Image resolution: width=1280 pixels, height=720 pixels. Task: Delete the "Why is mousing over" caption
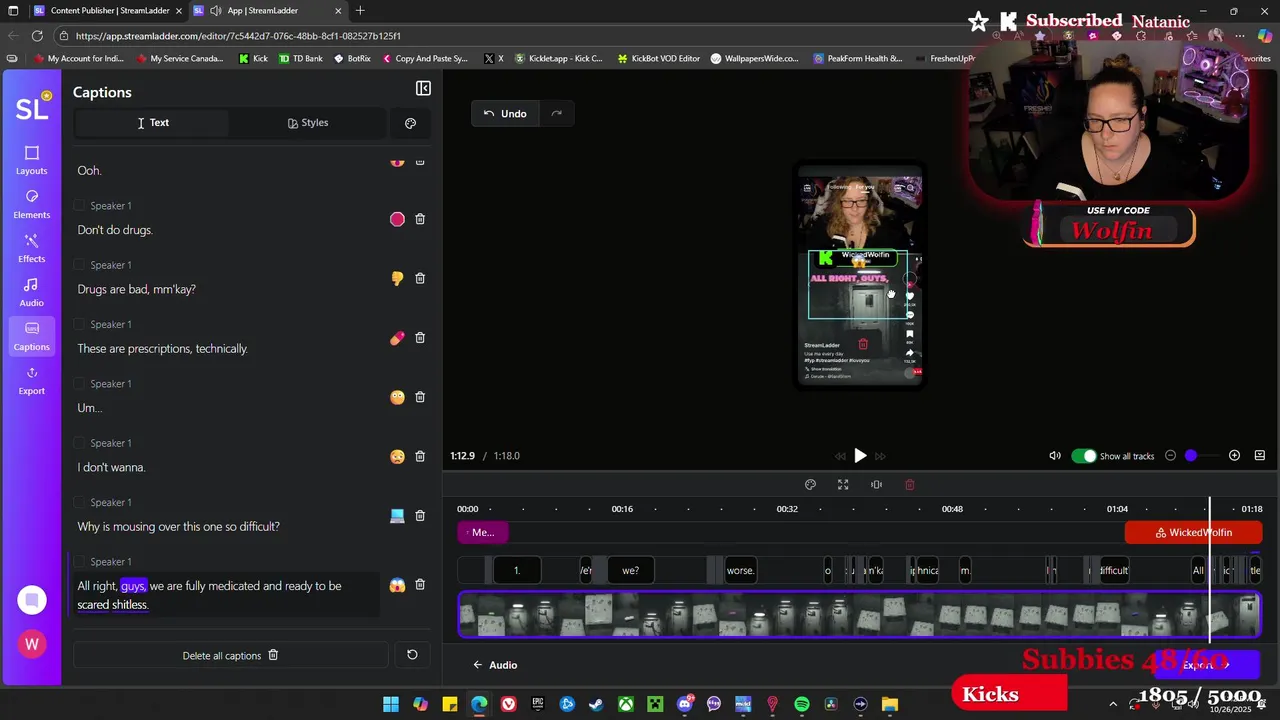click(x=420, y=516)
